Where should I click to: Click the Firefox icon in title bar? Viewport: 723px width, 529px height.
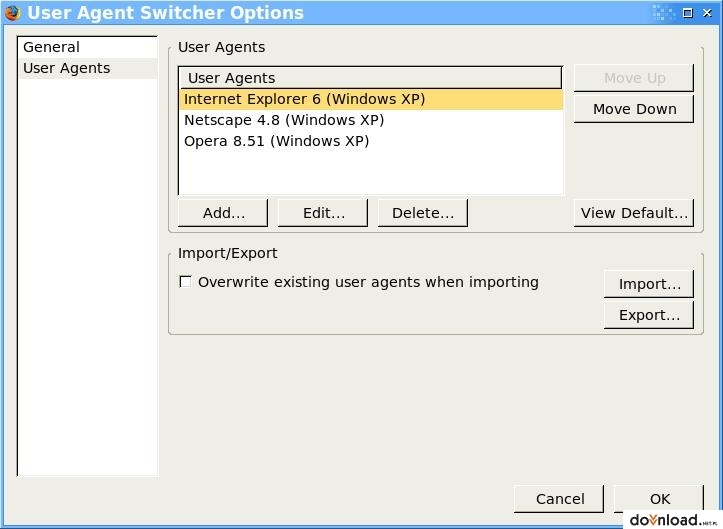(12, 13)
